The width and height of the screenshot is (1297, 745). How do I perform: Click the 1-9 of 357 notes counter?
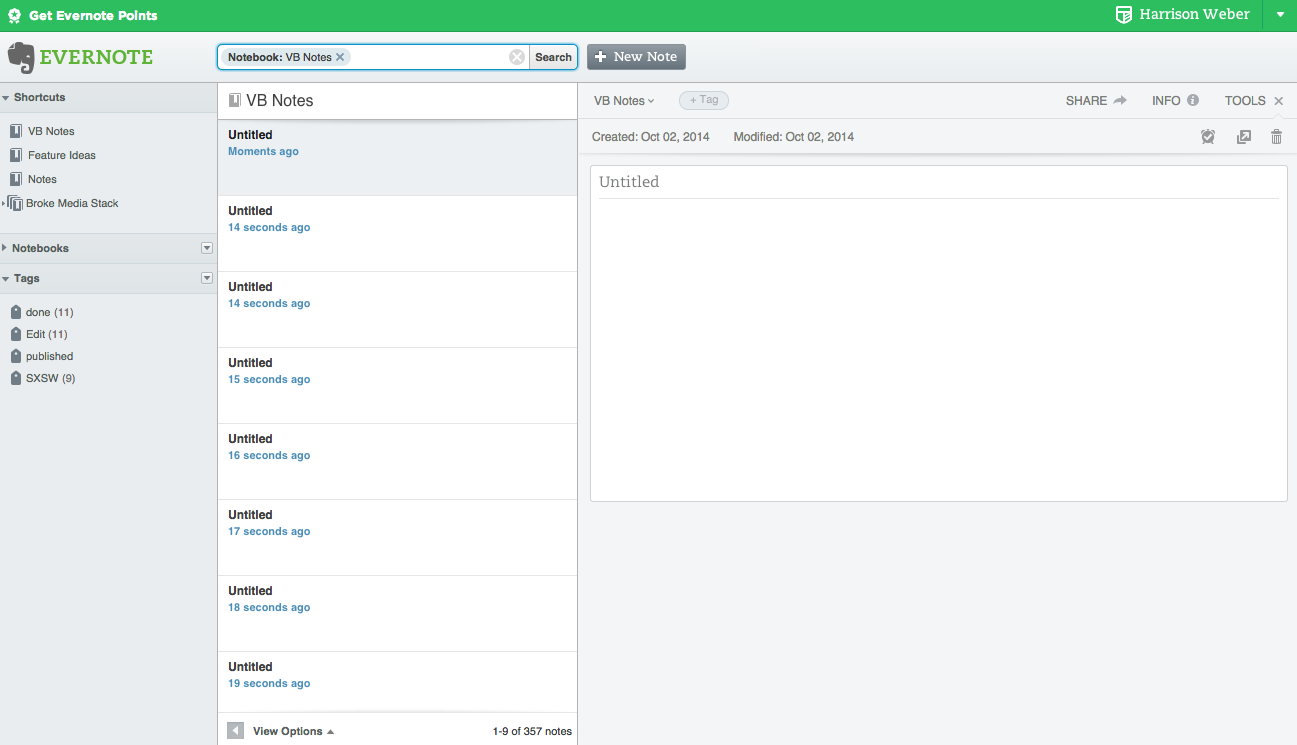click(x=532, y=731)
